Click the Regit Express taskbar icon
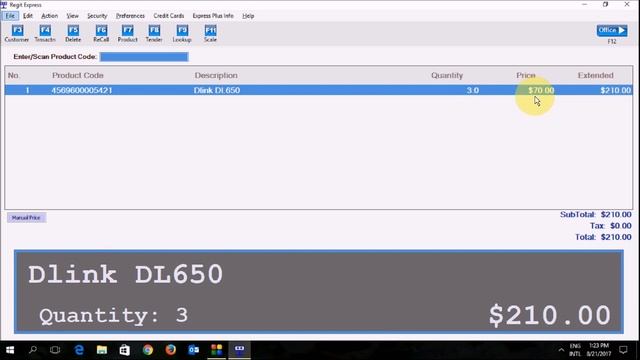Screen dimensions: 640x360 (x=240, y=350)
